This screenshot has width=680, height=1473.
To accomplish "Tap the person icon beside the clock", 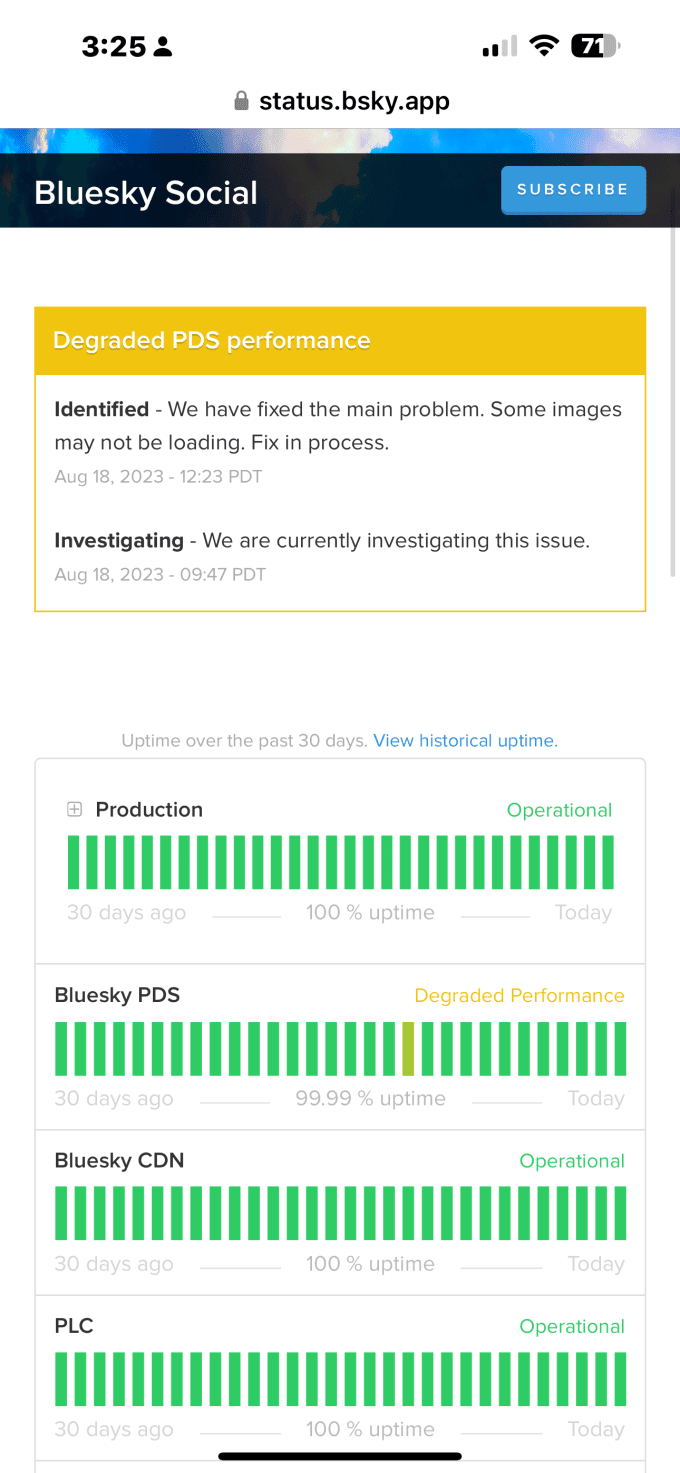I will click(163, 47).
